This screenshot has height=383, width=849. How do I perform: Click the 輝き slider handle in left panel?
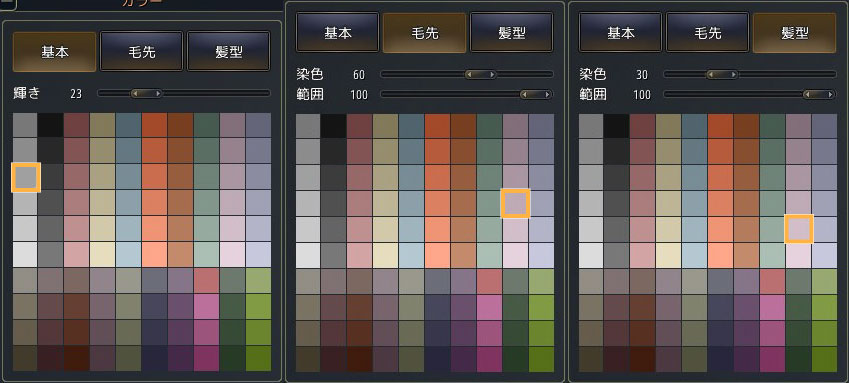[146, 93]
